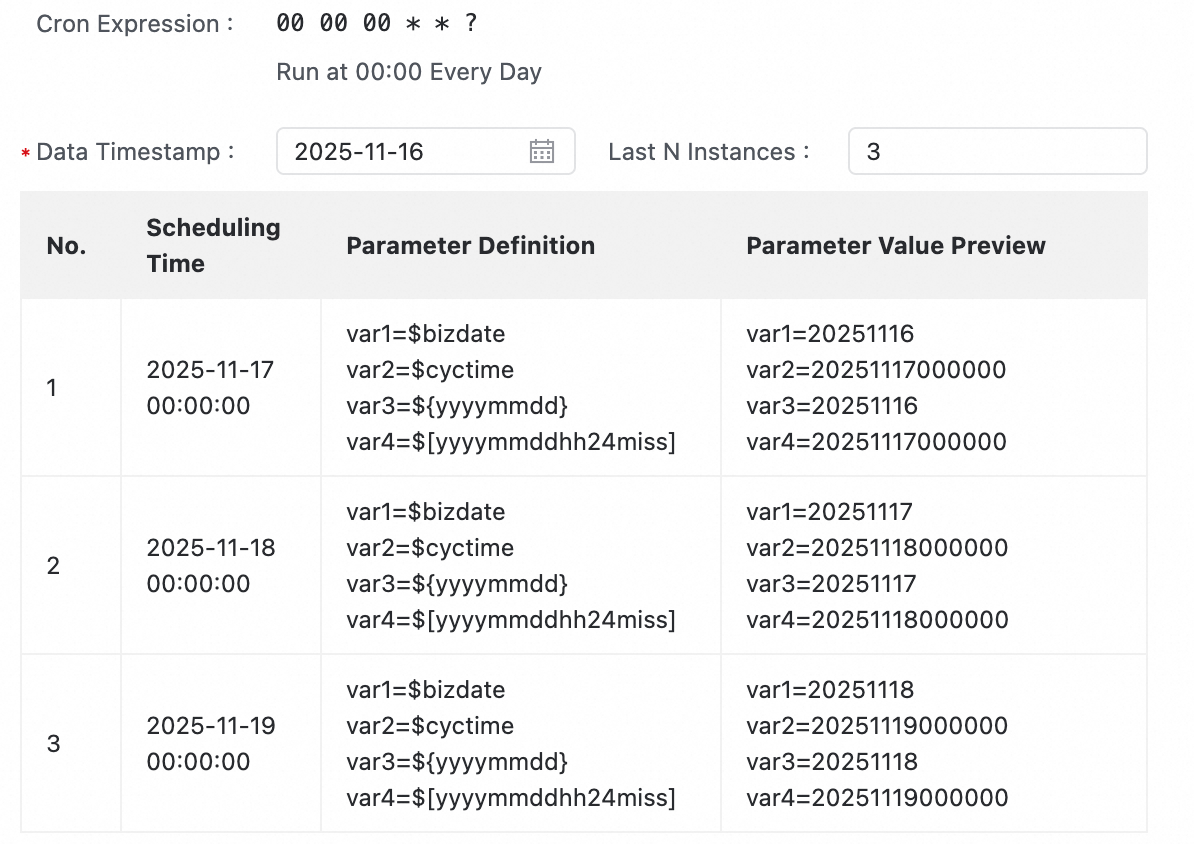Select var1=$bizdate in row 2
1194x844 pixels.
[426, 512]
